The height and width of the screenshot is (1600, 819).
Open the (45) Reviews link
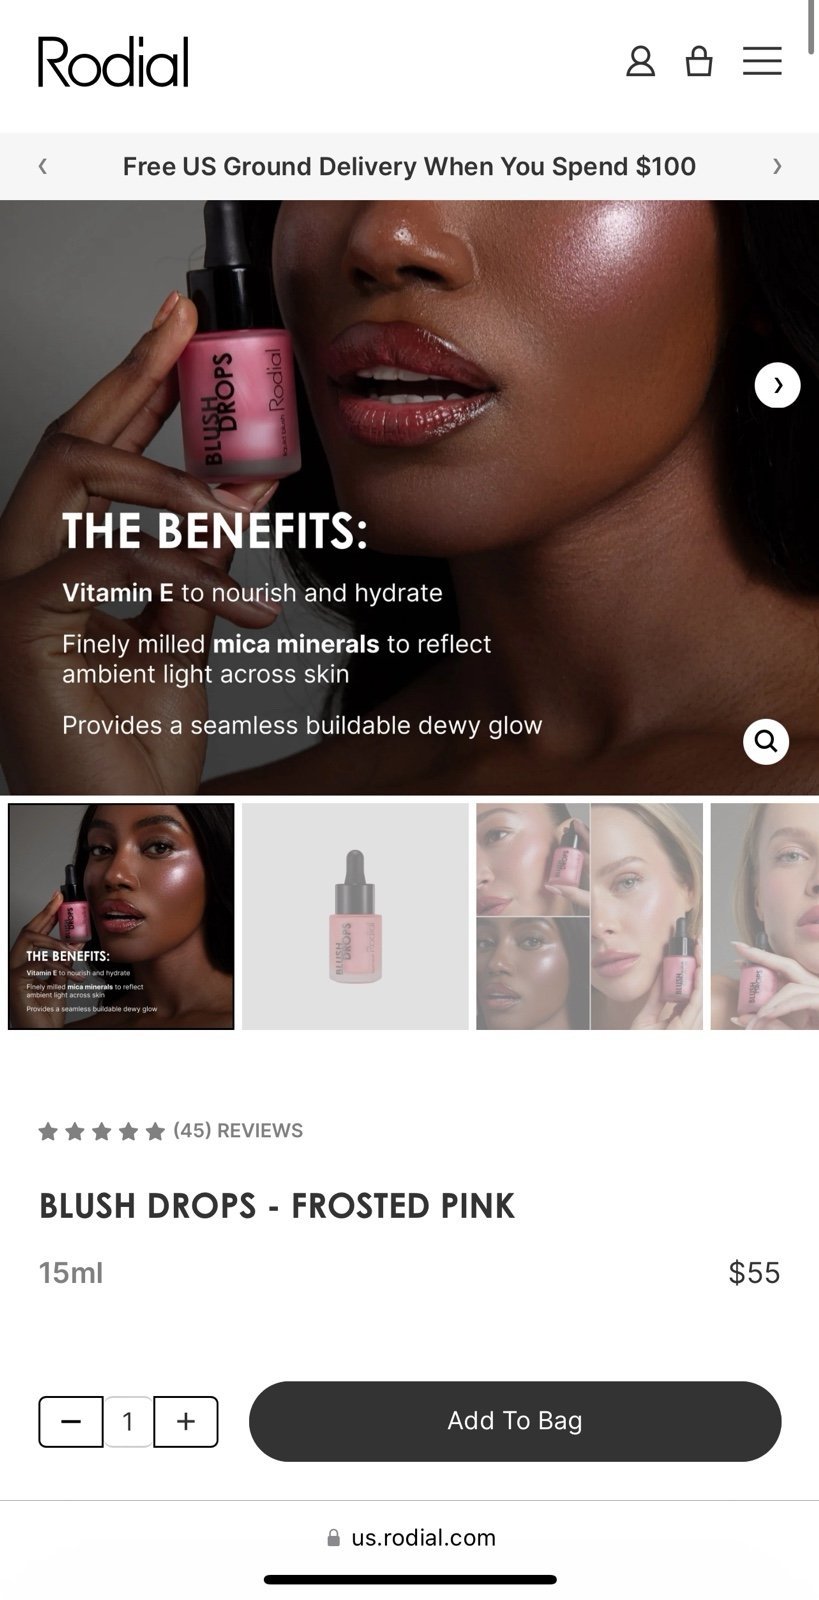click(238, 1130)
